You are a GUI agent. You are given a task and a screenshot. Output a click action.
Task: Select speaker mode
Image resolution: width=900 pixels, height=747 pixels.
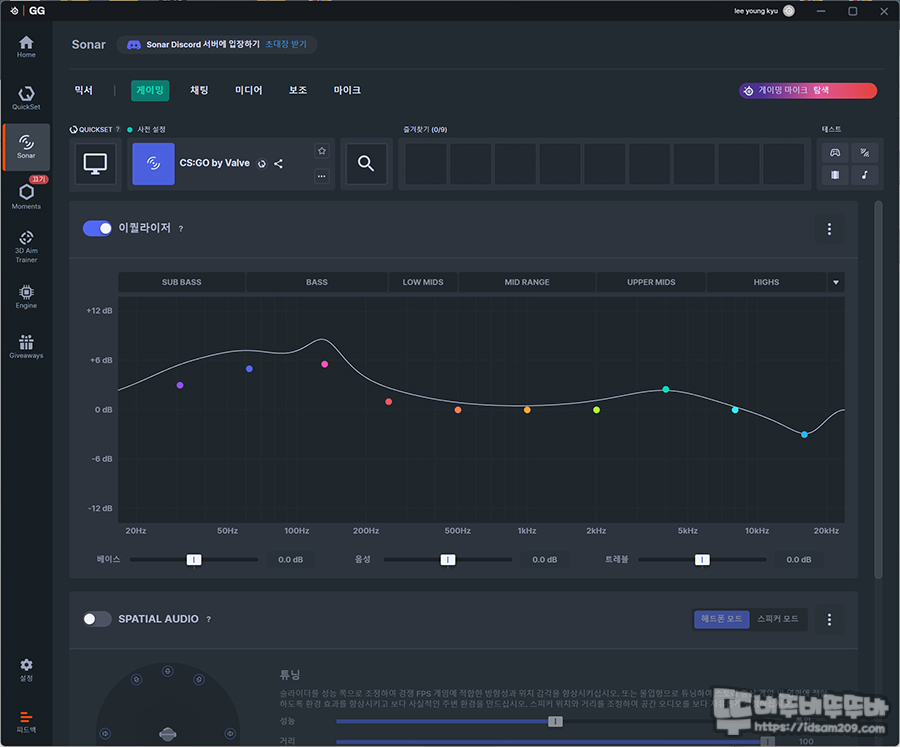click(x=778, y=619)
